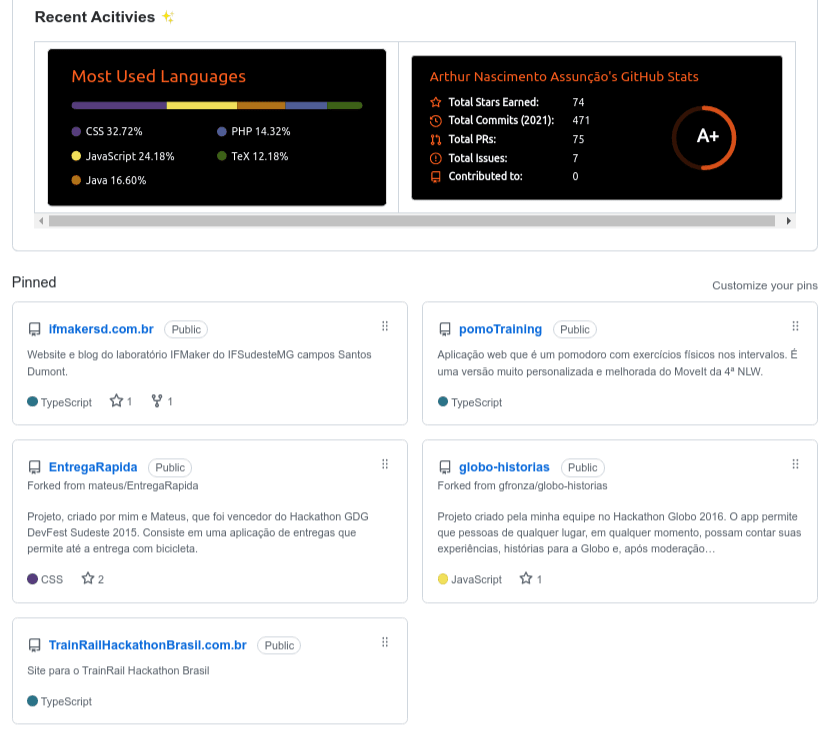834x744 pixels.
Task: Open stargazers star icon on globo-historias card
Action: 526,579
